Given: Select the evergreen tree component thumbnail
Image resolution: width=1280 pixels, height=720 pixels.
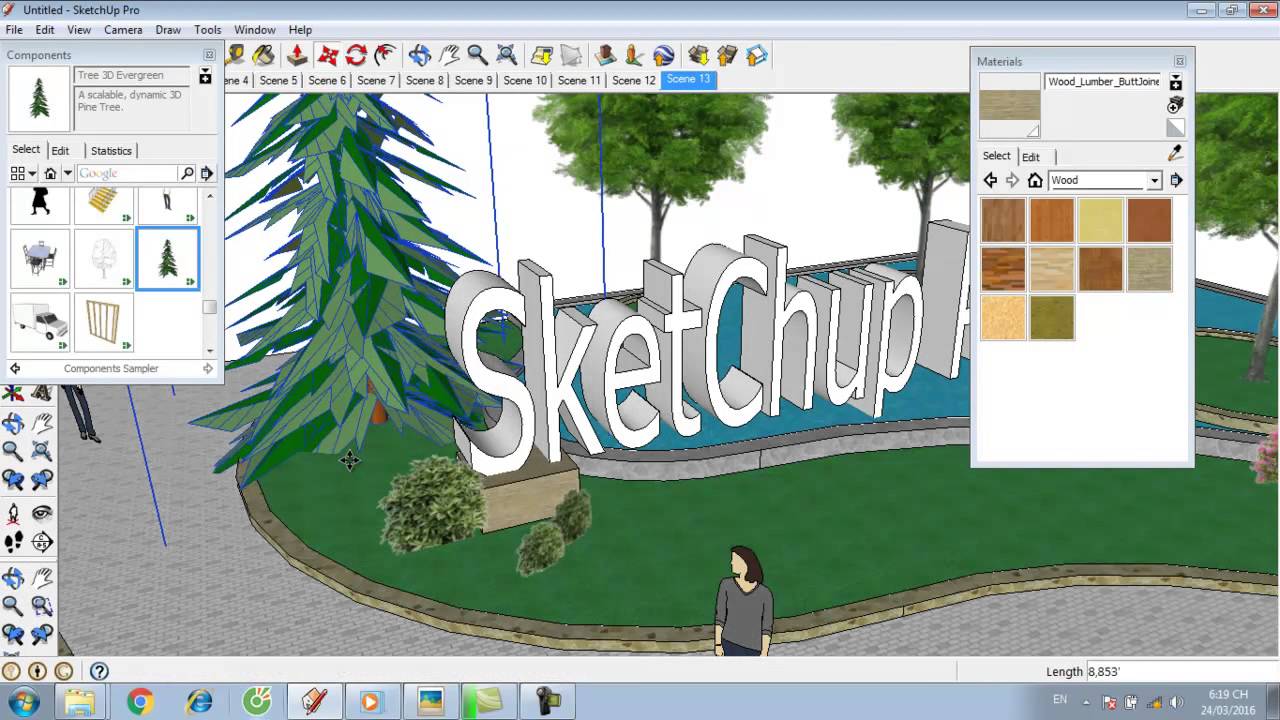Looking at the screenshot, I should pyautogui.click(x=167, y=258).
